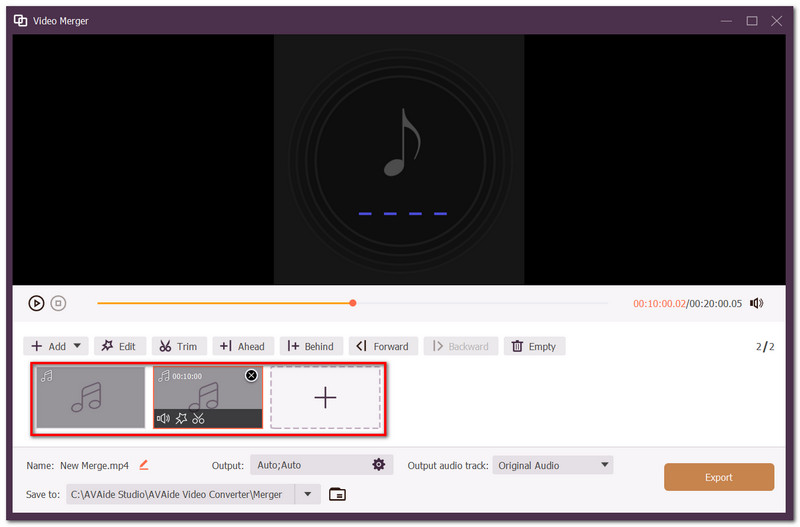
Task: Open the Add dropdown arrow
Action: [x=77, y=346]
